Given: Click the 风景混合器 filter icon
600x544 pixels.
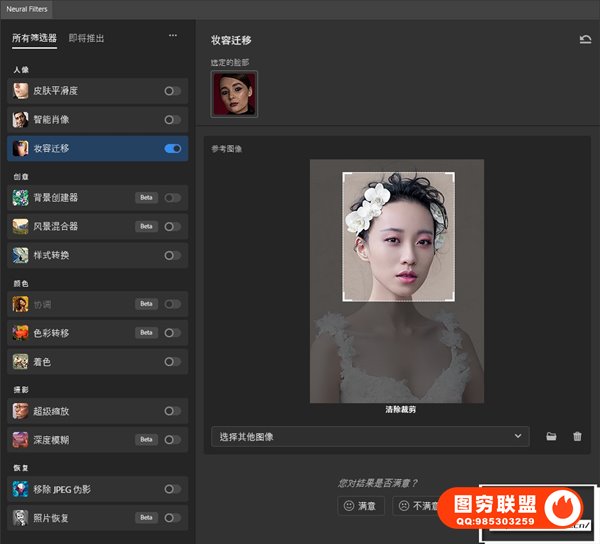Looking at the screenshot, I should coord(20,227).
